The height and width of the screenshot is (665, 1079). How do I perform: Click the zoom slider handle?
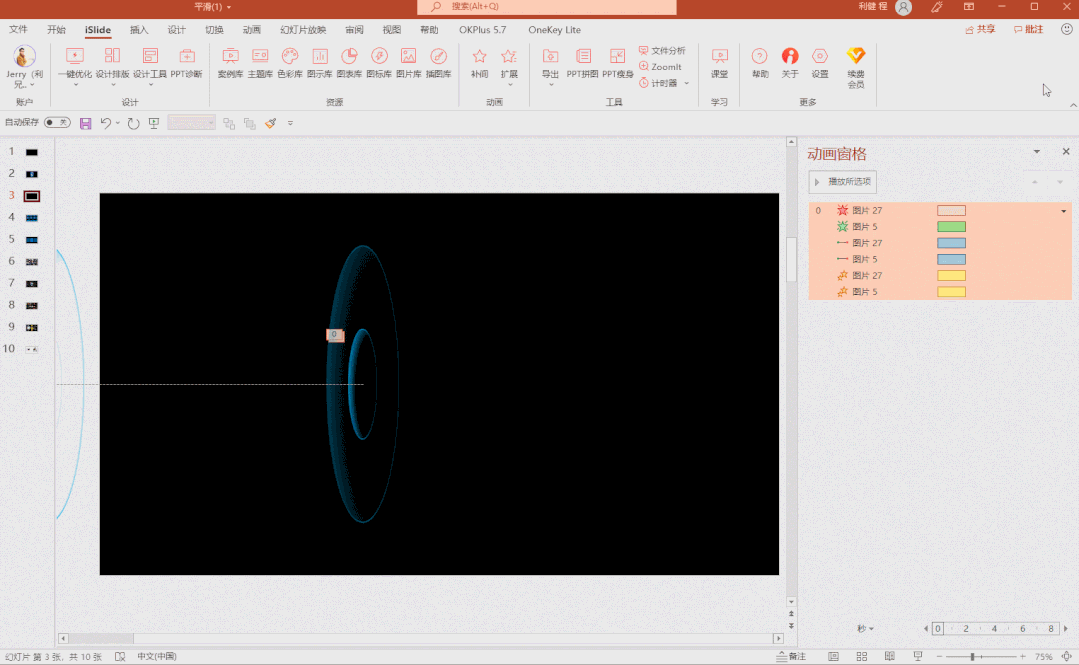pos(972,657)
